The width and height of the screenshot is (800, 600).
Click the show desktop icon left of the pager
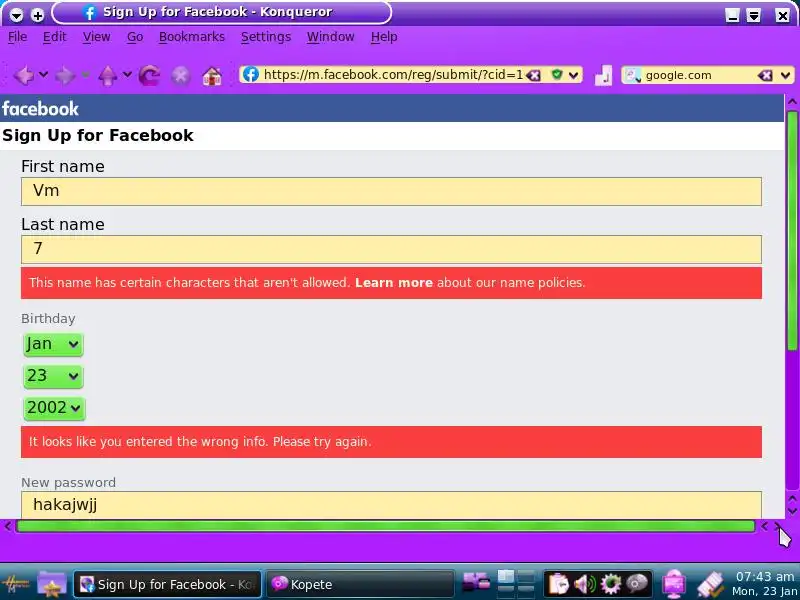[x=476, y=582]
